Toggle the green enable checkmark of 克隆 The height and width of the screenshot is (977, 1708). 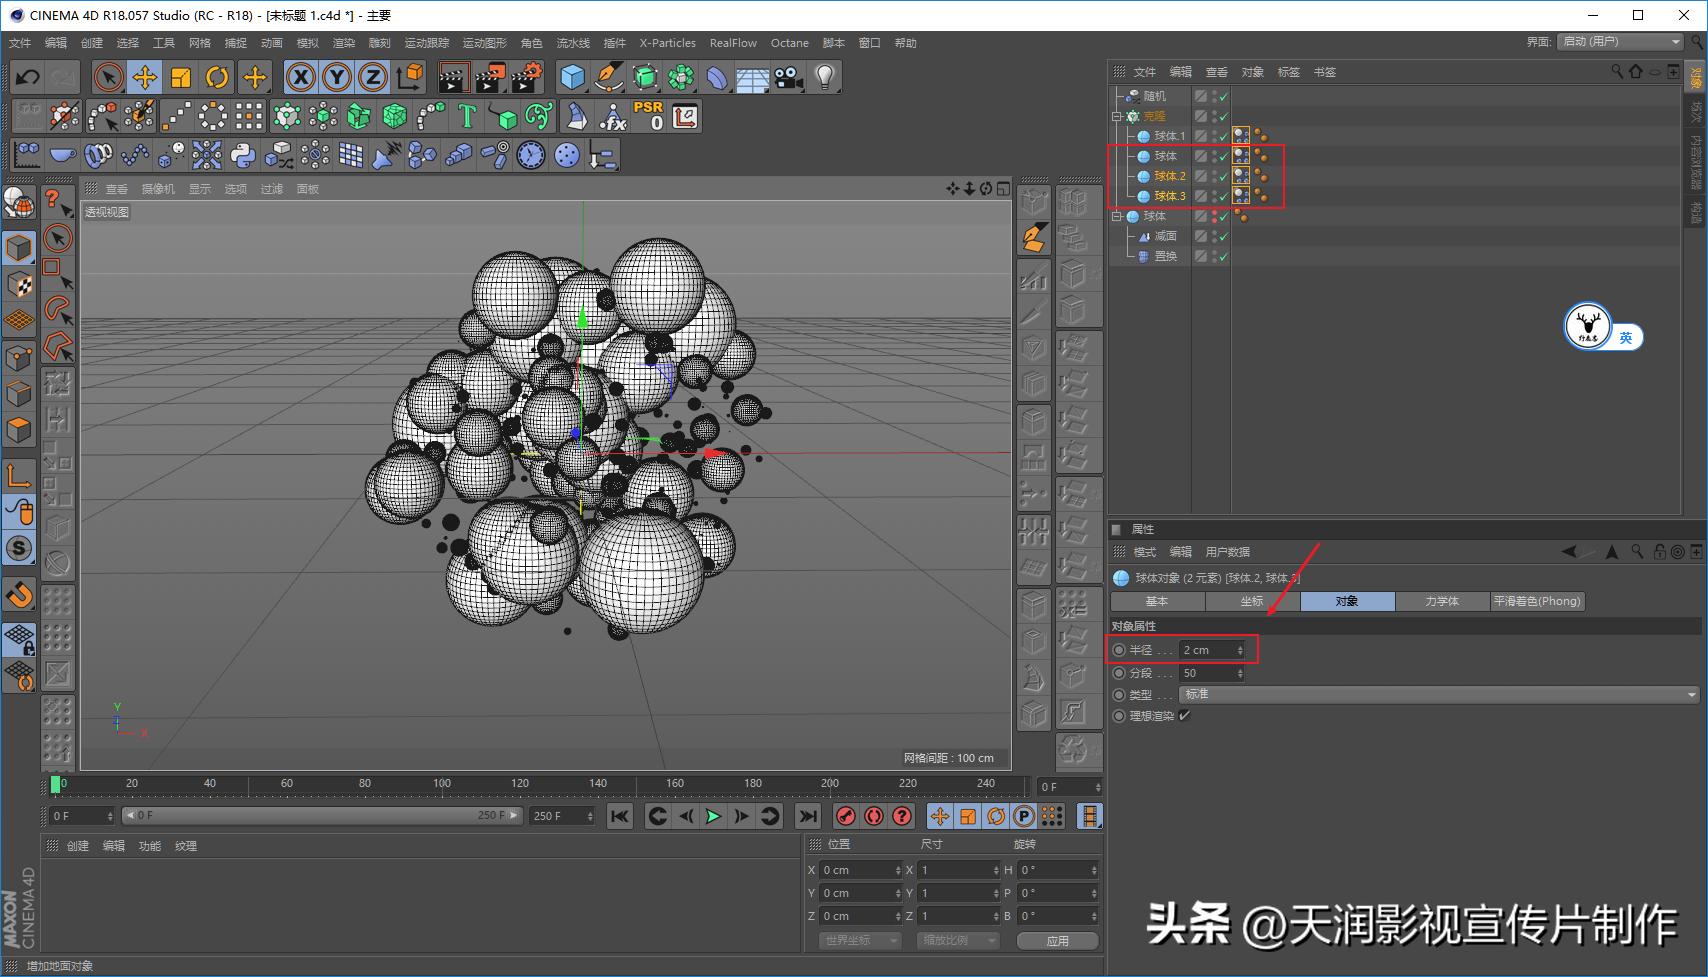1222,116
